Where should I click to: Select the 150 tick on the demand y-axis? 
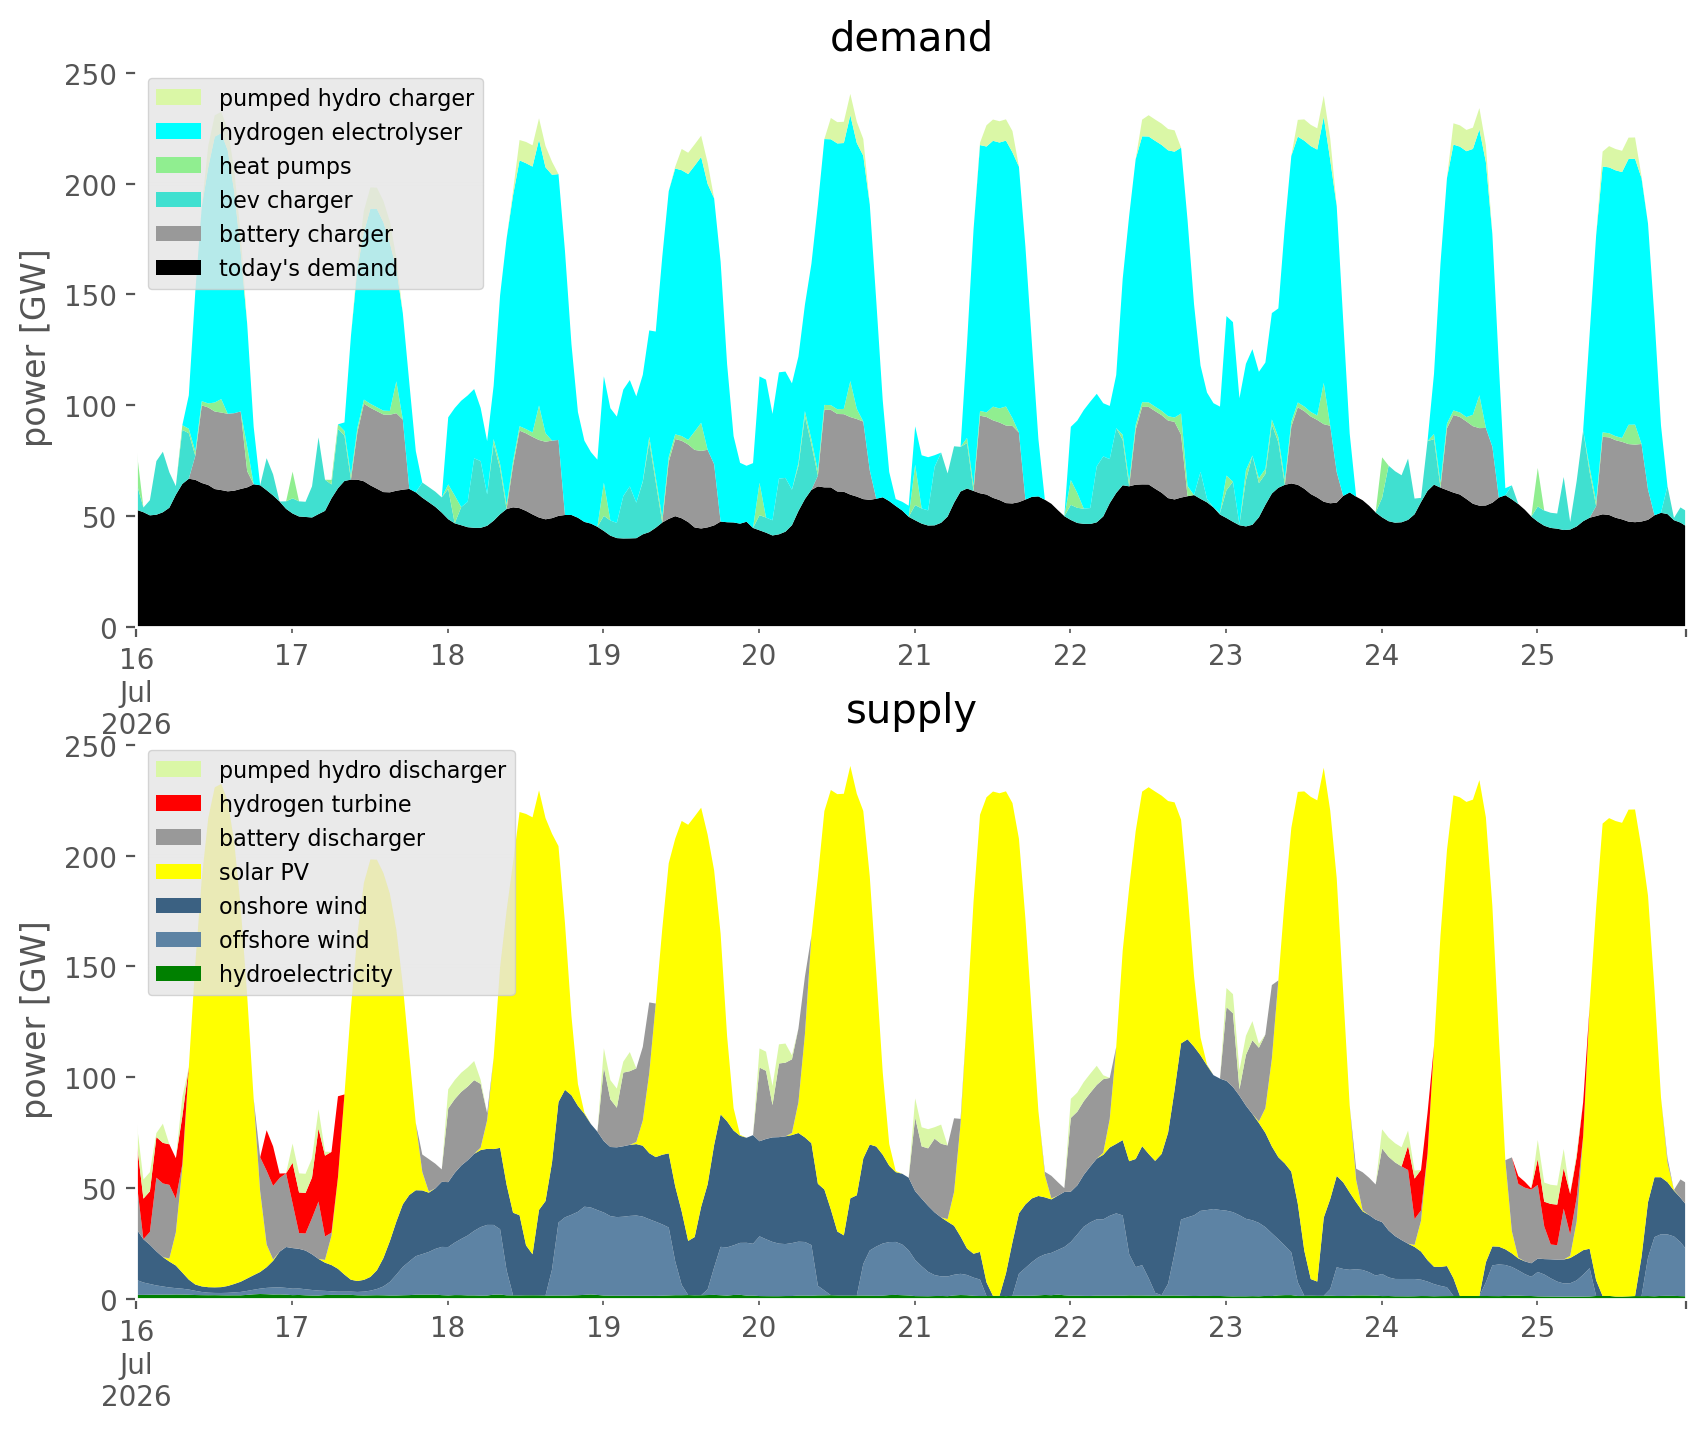pyautogui.click(x=93, y=296)
